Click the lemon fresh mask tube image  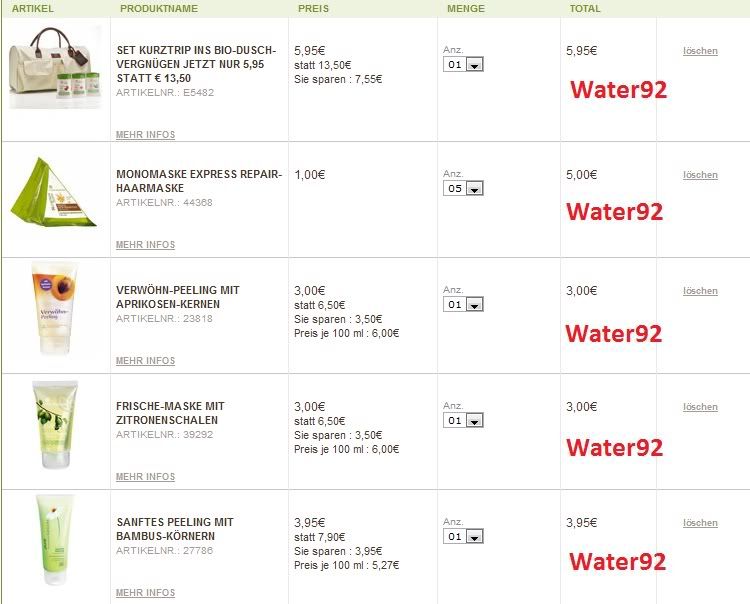point(54,425)
